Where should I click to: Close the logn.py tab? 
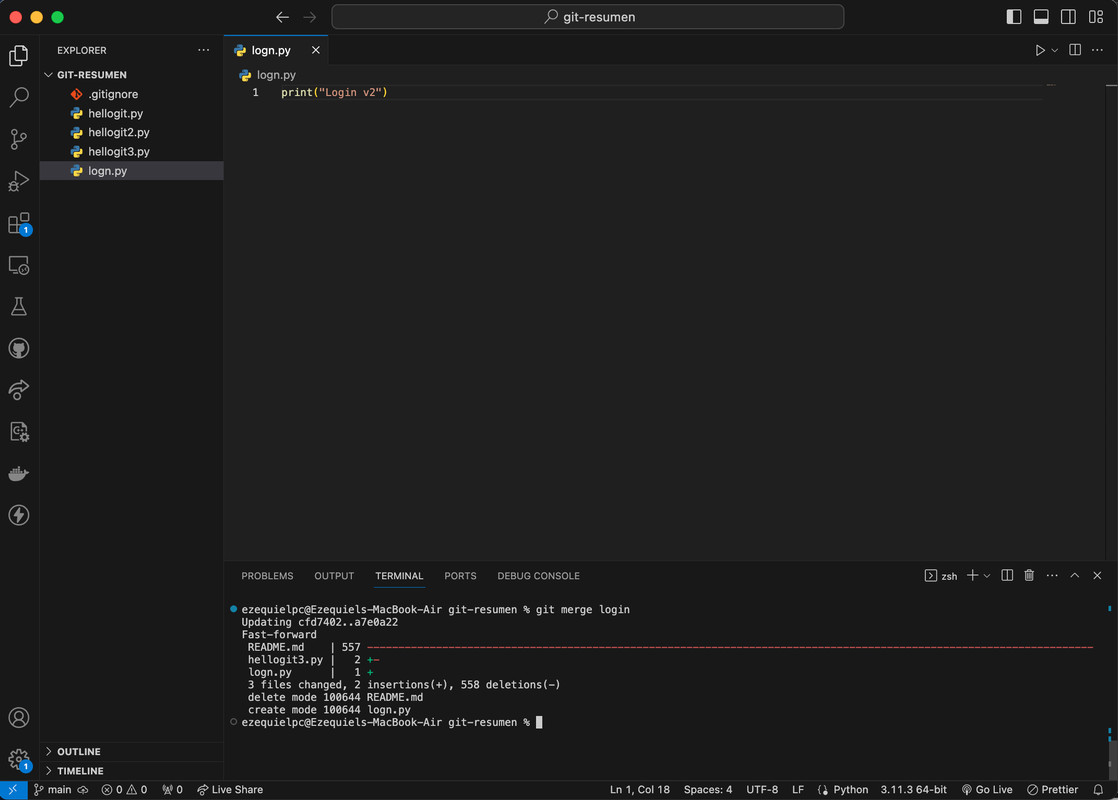315,50
